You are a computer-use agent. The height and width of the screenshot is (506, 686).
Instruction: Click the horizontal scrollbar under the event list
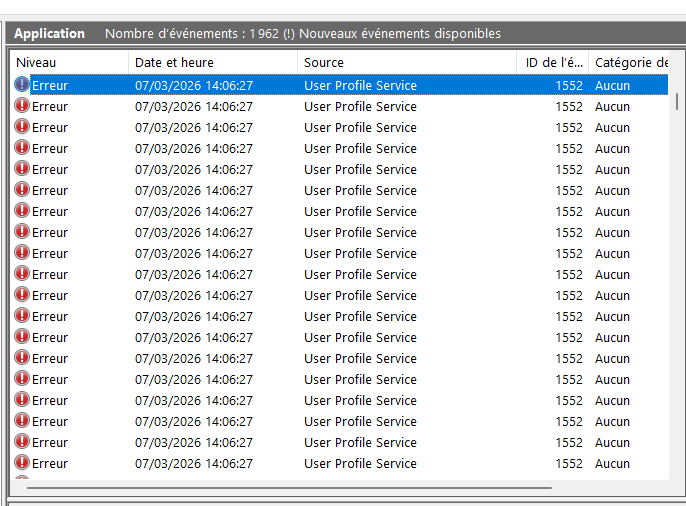click(289, 487)
